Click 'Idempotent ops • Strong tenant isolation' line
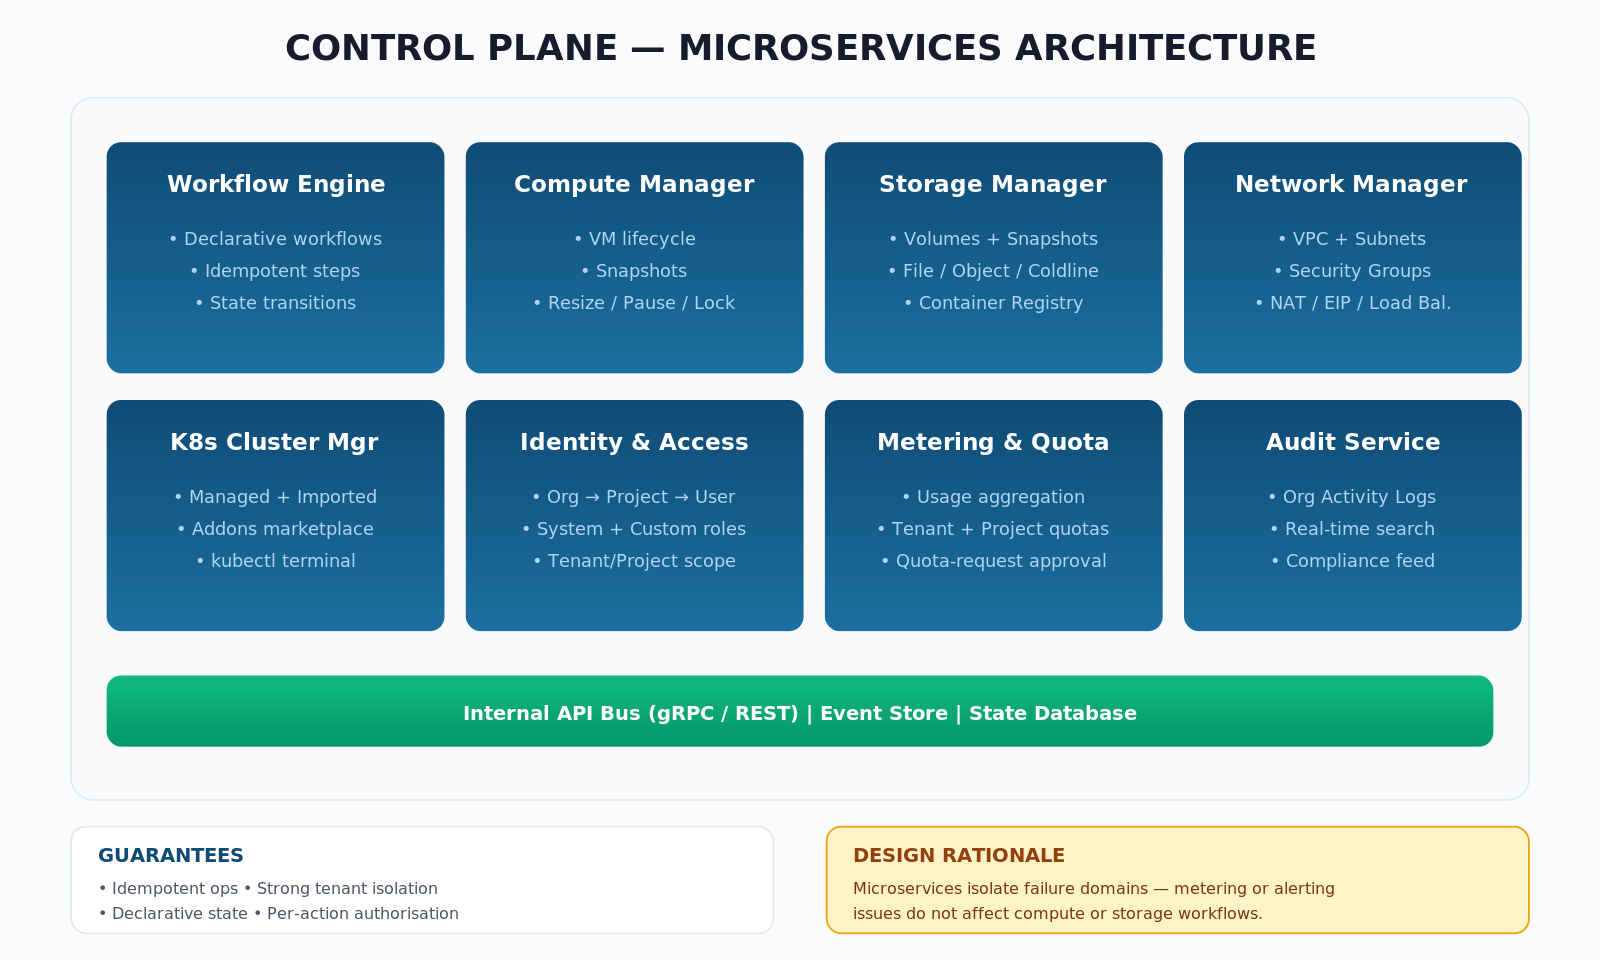This screenshot has width=1600, height=960. point(268,889)
